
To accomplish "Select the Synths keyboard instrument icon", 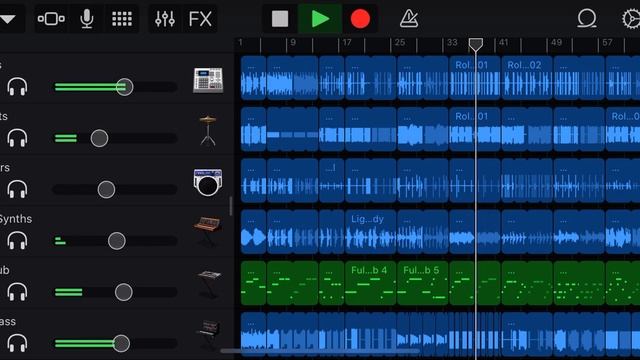I will click(208, 231).
